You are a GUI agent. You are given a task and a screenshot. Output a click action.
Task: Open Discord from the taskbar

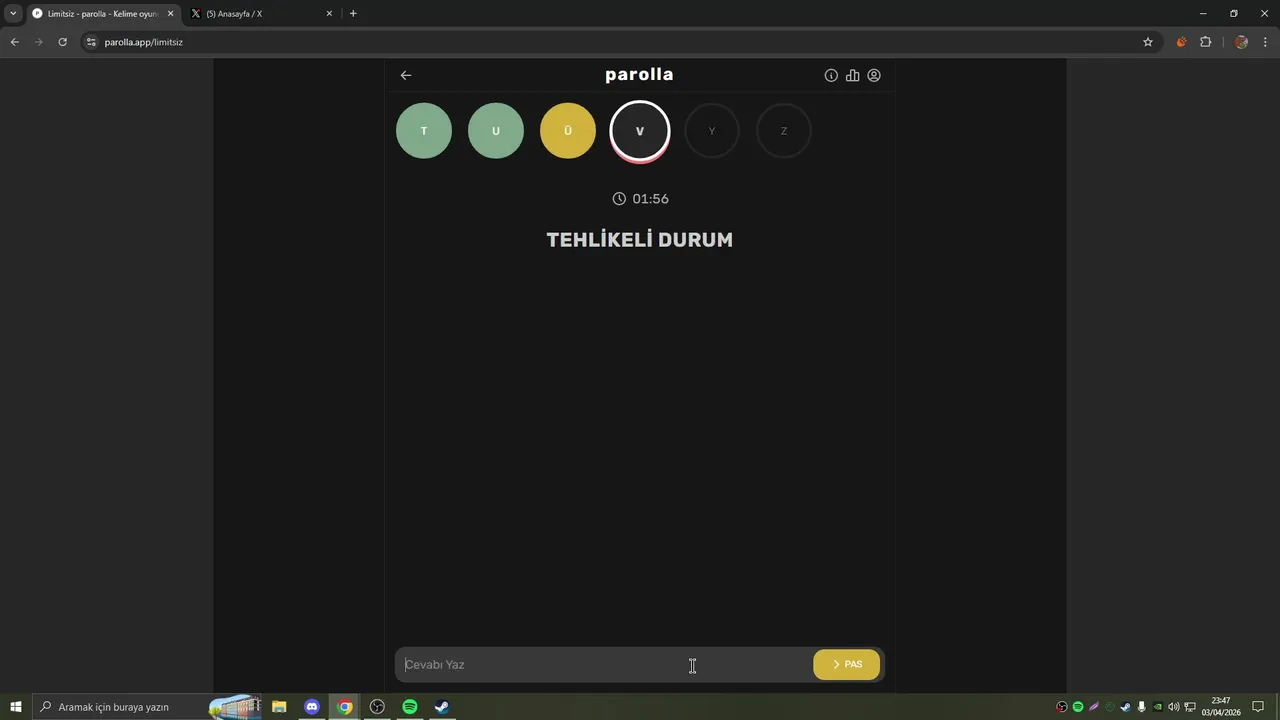[312, 707]
